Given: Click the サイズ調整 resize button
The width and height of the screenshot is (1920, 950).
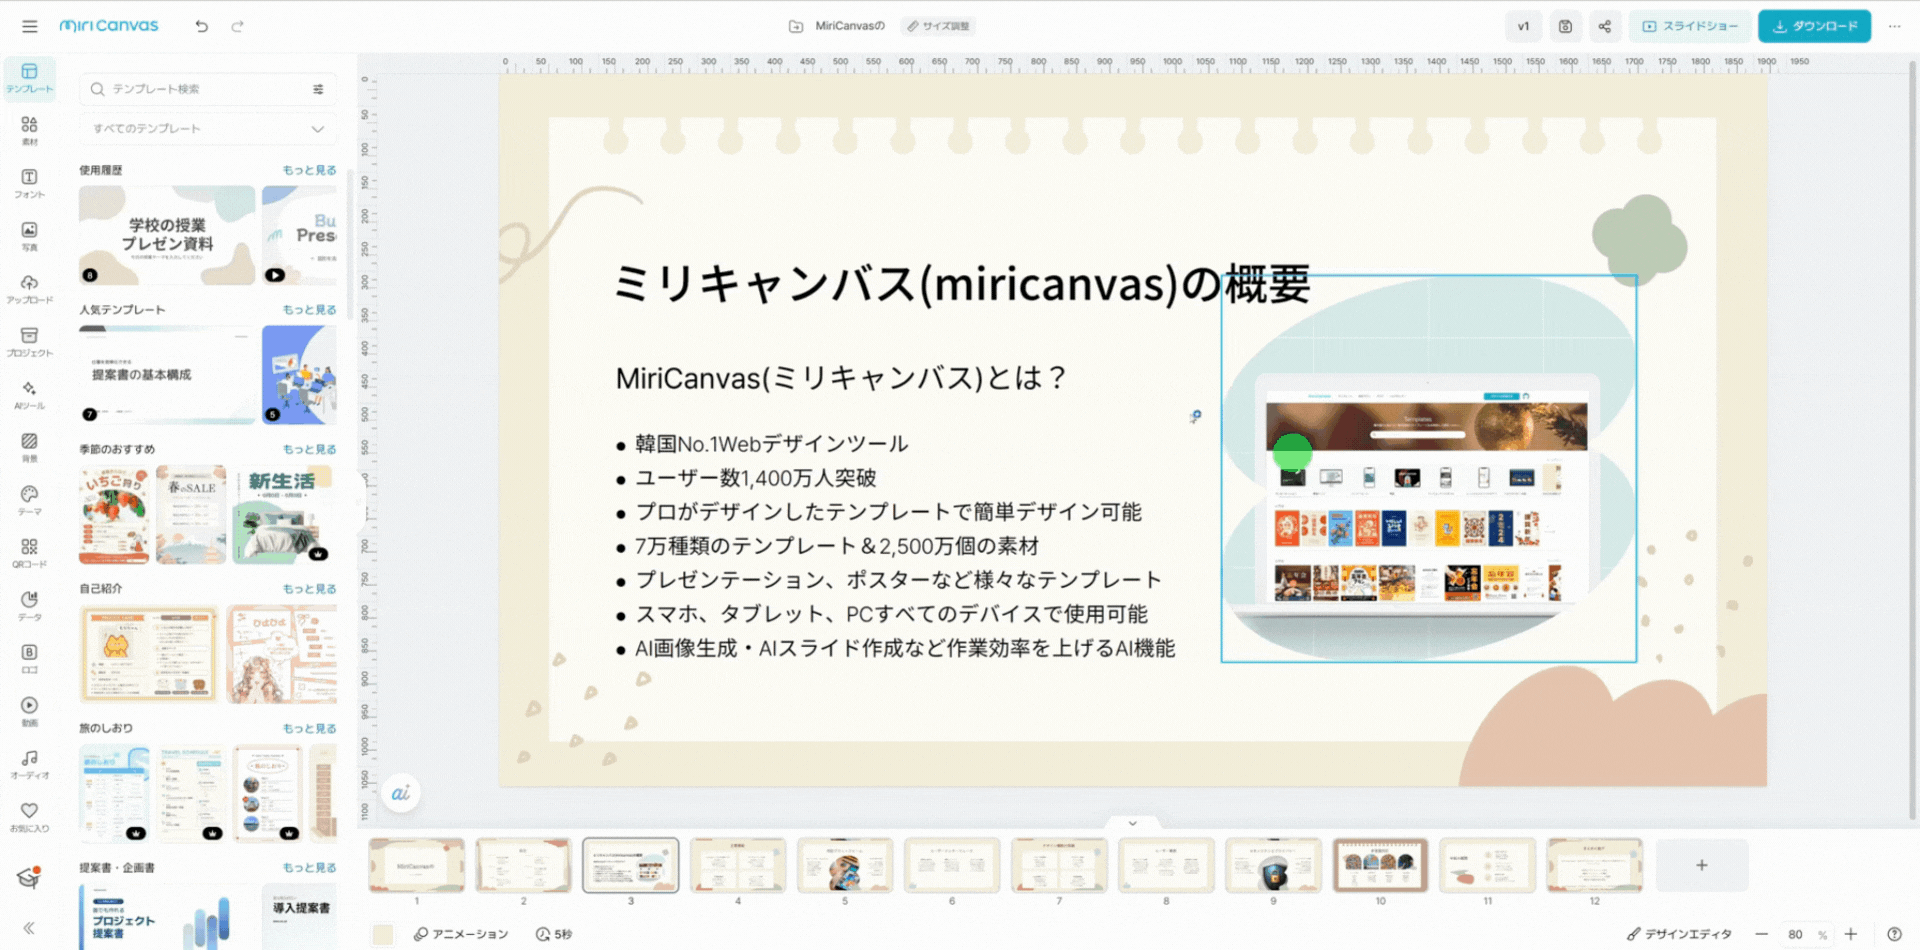Looking at the screenshot, I should coord(938,26).
